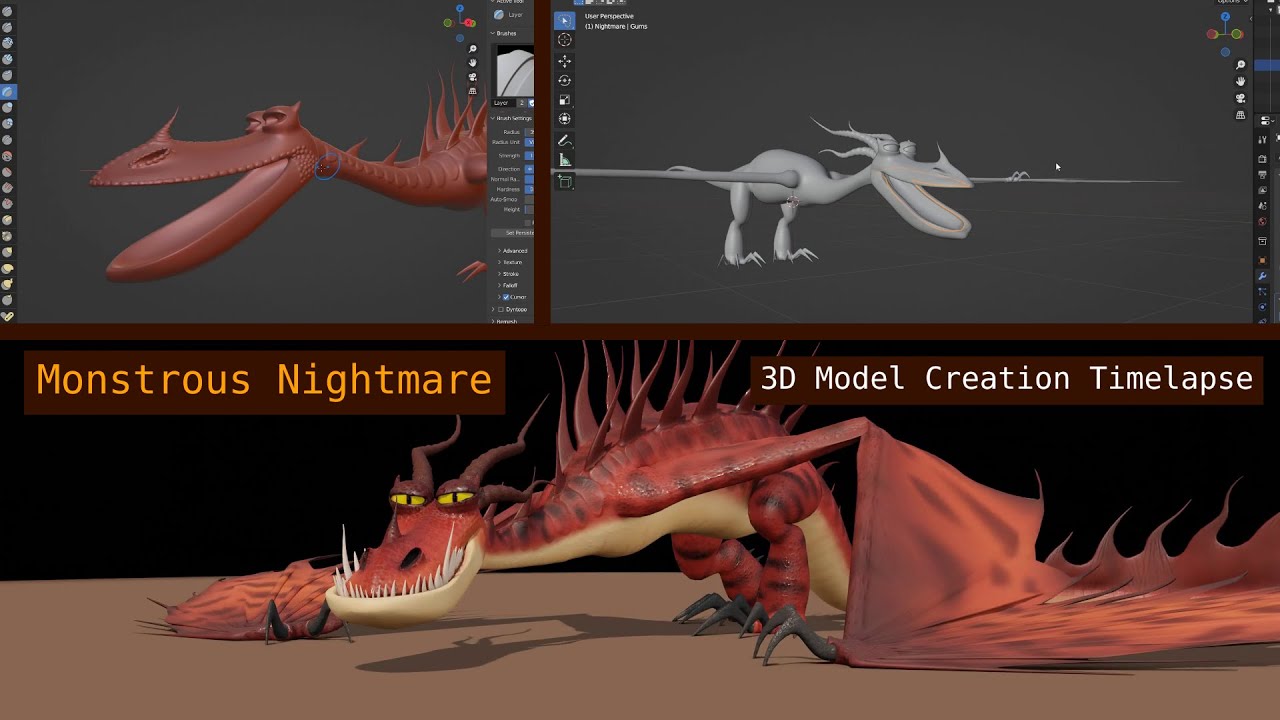This screenshot has height=720, width=1280.
Task: Open the Output properties tab
Action: pyautogui.click(x=1262, y=174)
